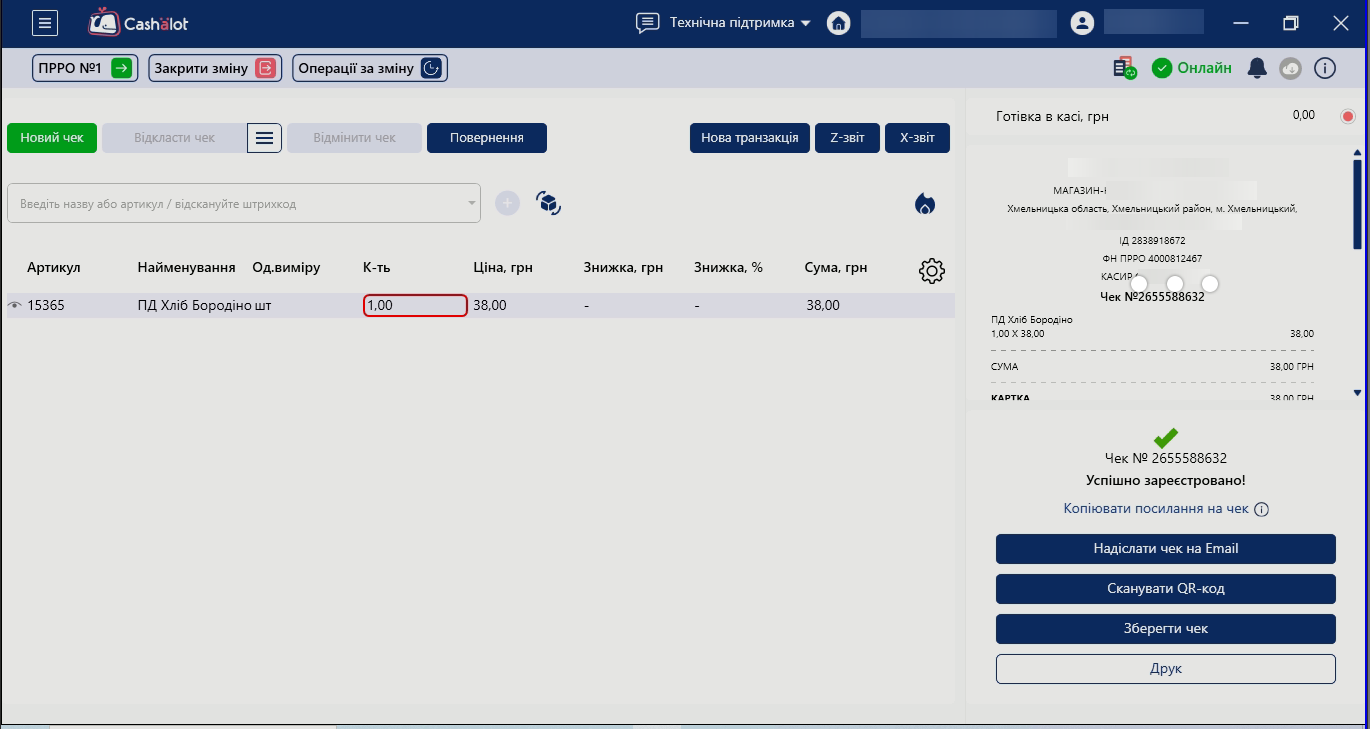Open table column settings gear

pyautogui.click(x=931, y=270)
